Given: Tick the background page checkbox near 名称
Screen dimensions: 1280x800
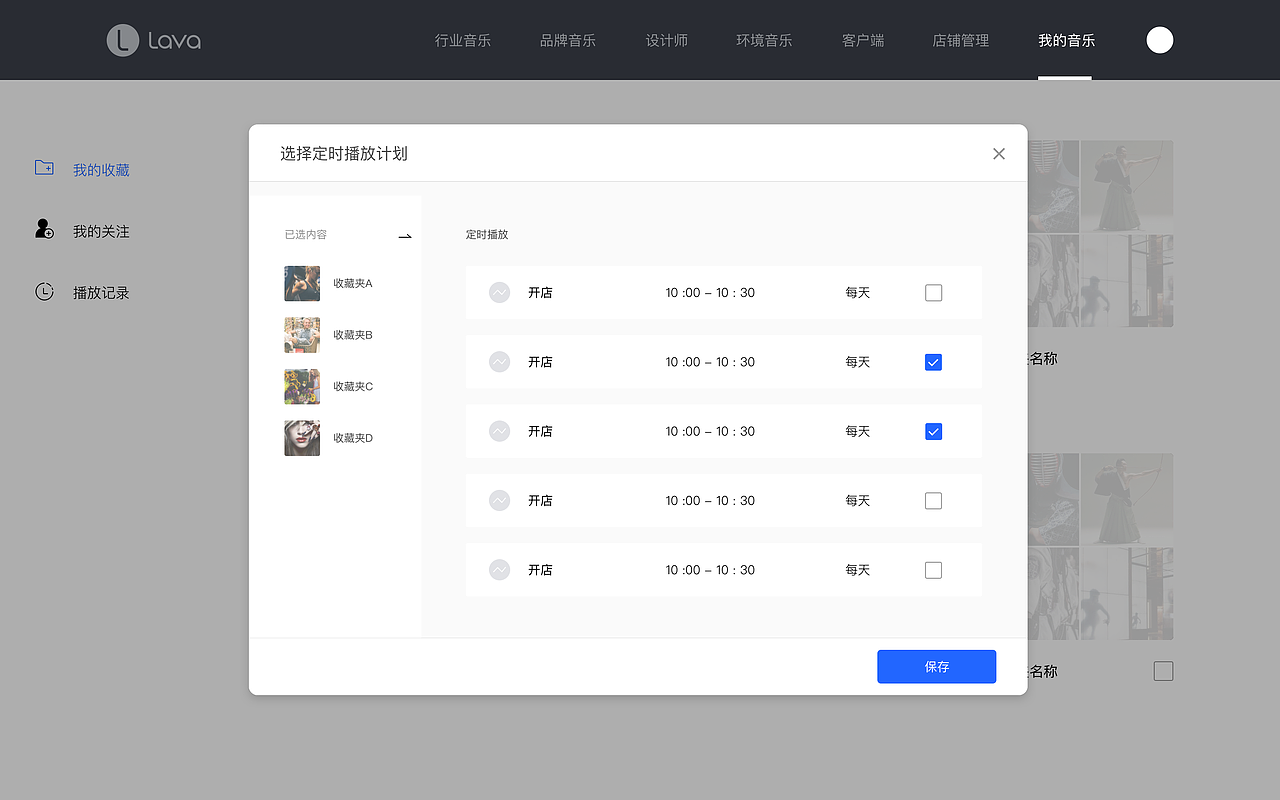Looking at the screenshot, I should (1163, 671).
